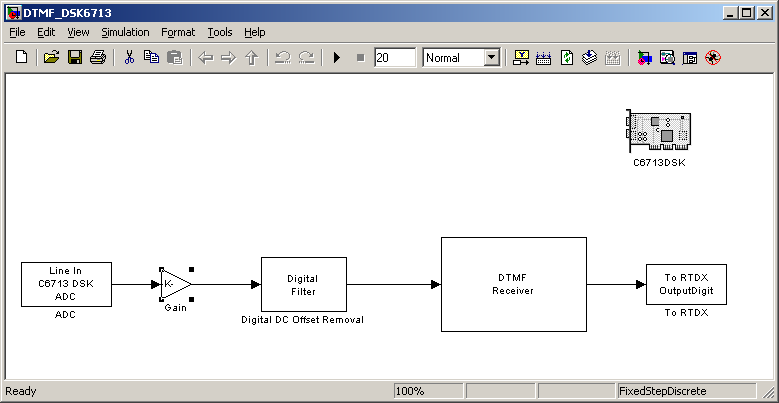Image resolution: width=779 pixels, height=403 pixels.
Task: Print the model using the printer icon
Action: [x=98, y=58]
